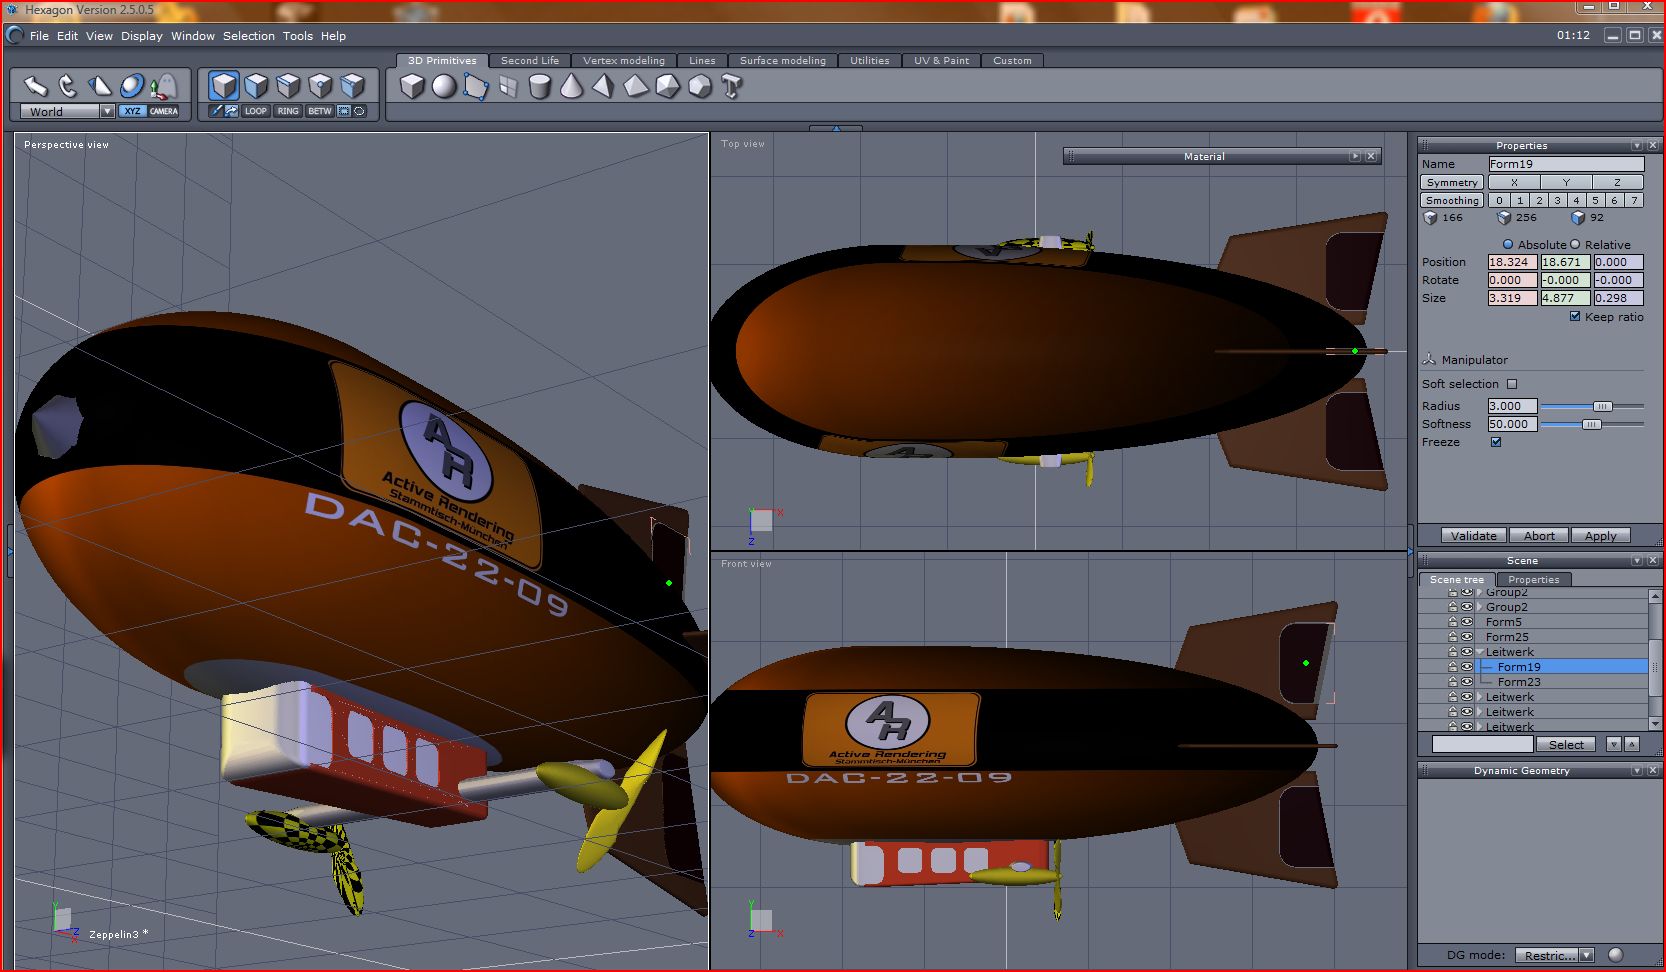Pick the universal manipulator sphere icon
The width and height of the screenshot is (1666, 972).
pyautogui.click(x=131, y=86)
